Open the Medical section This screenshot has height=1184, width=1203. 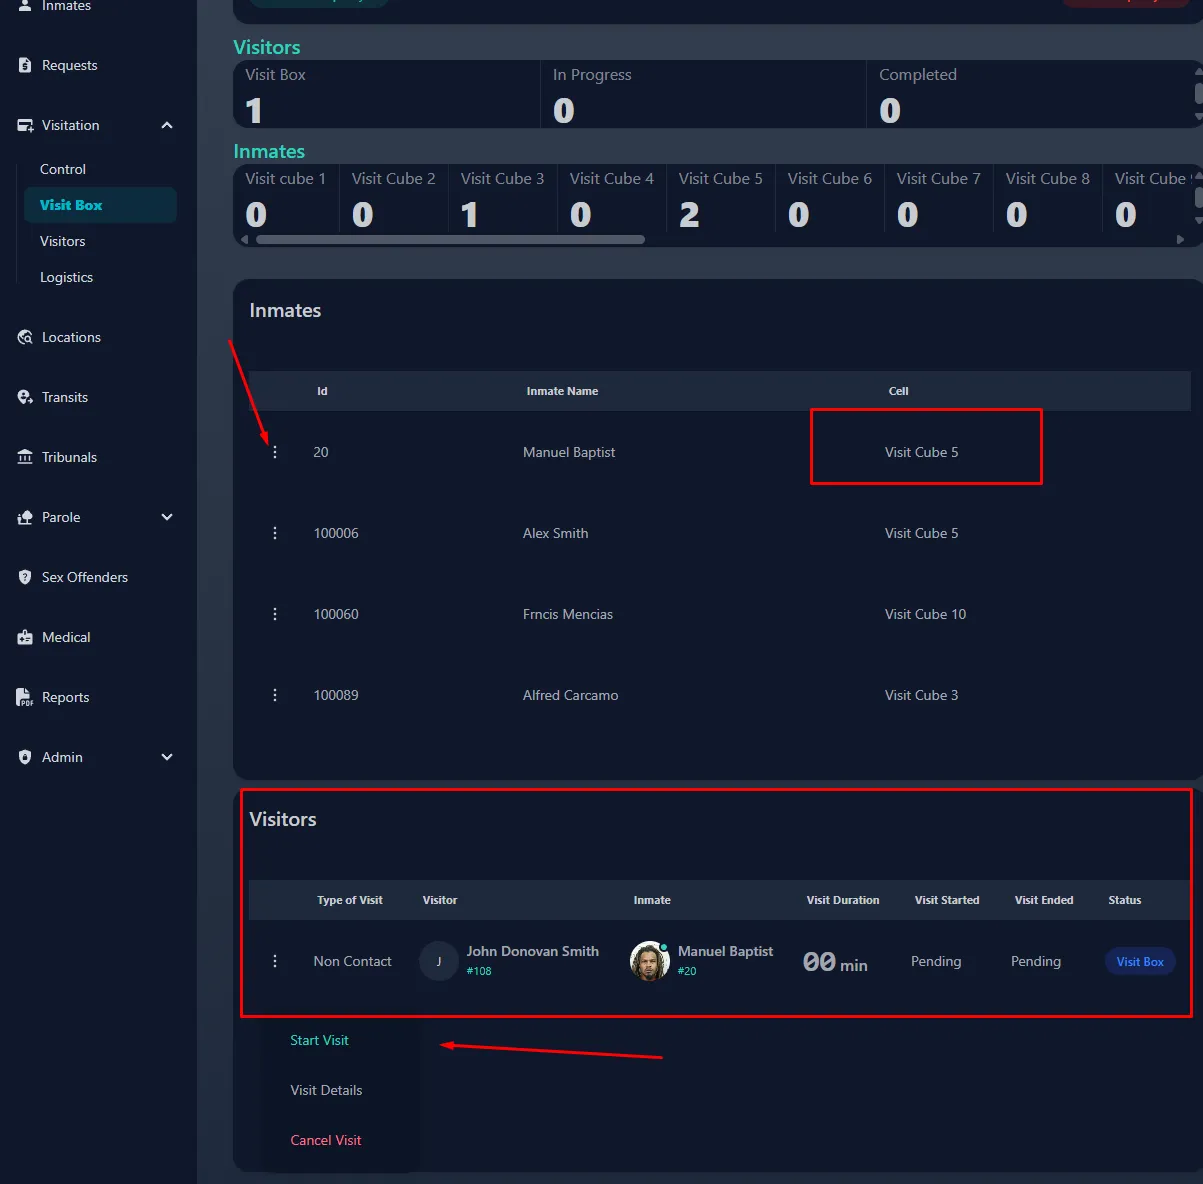[63, 637]
